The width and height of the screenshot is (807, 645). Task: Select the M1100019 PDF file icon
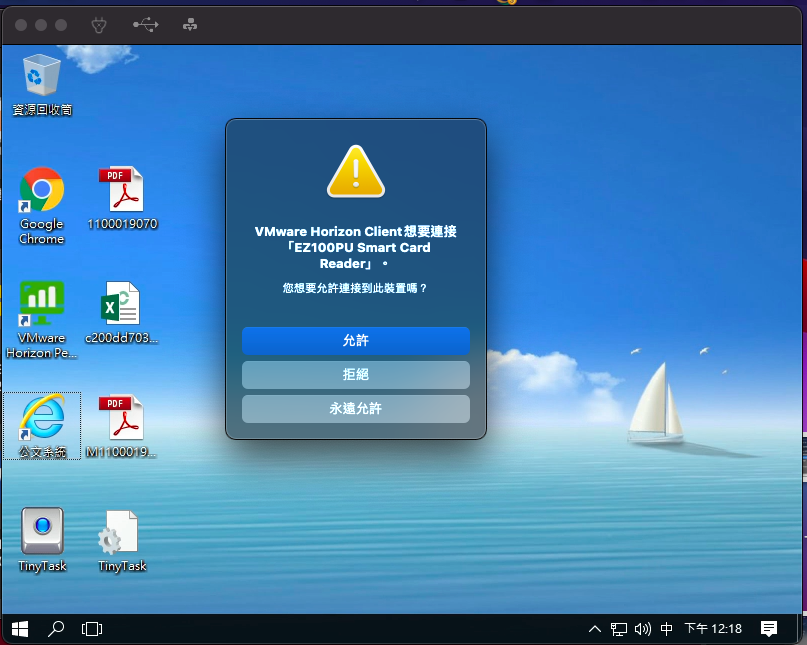(121, 427)
